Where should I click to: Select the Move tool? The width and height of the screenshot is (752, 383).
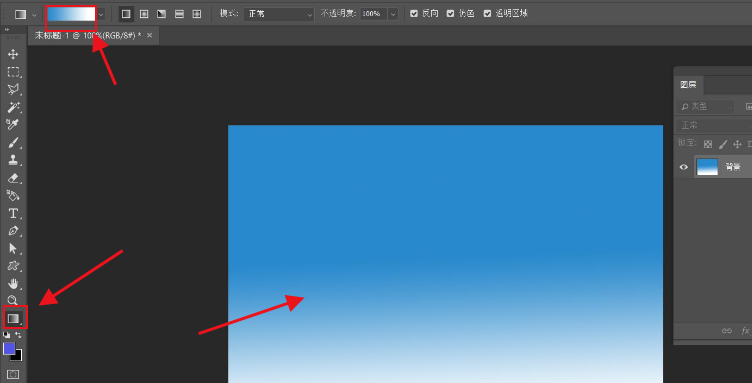click(13, 54)
